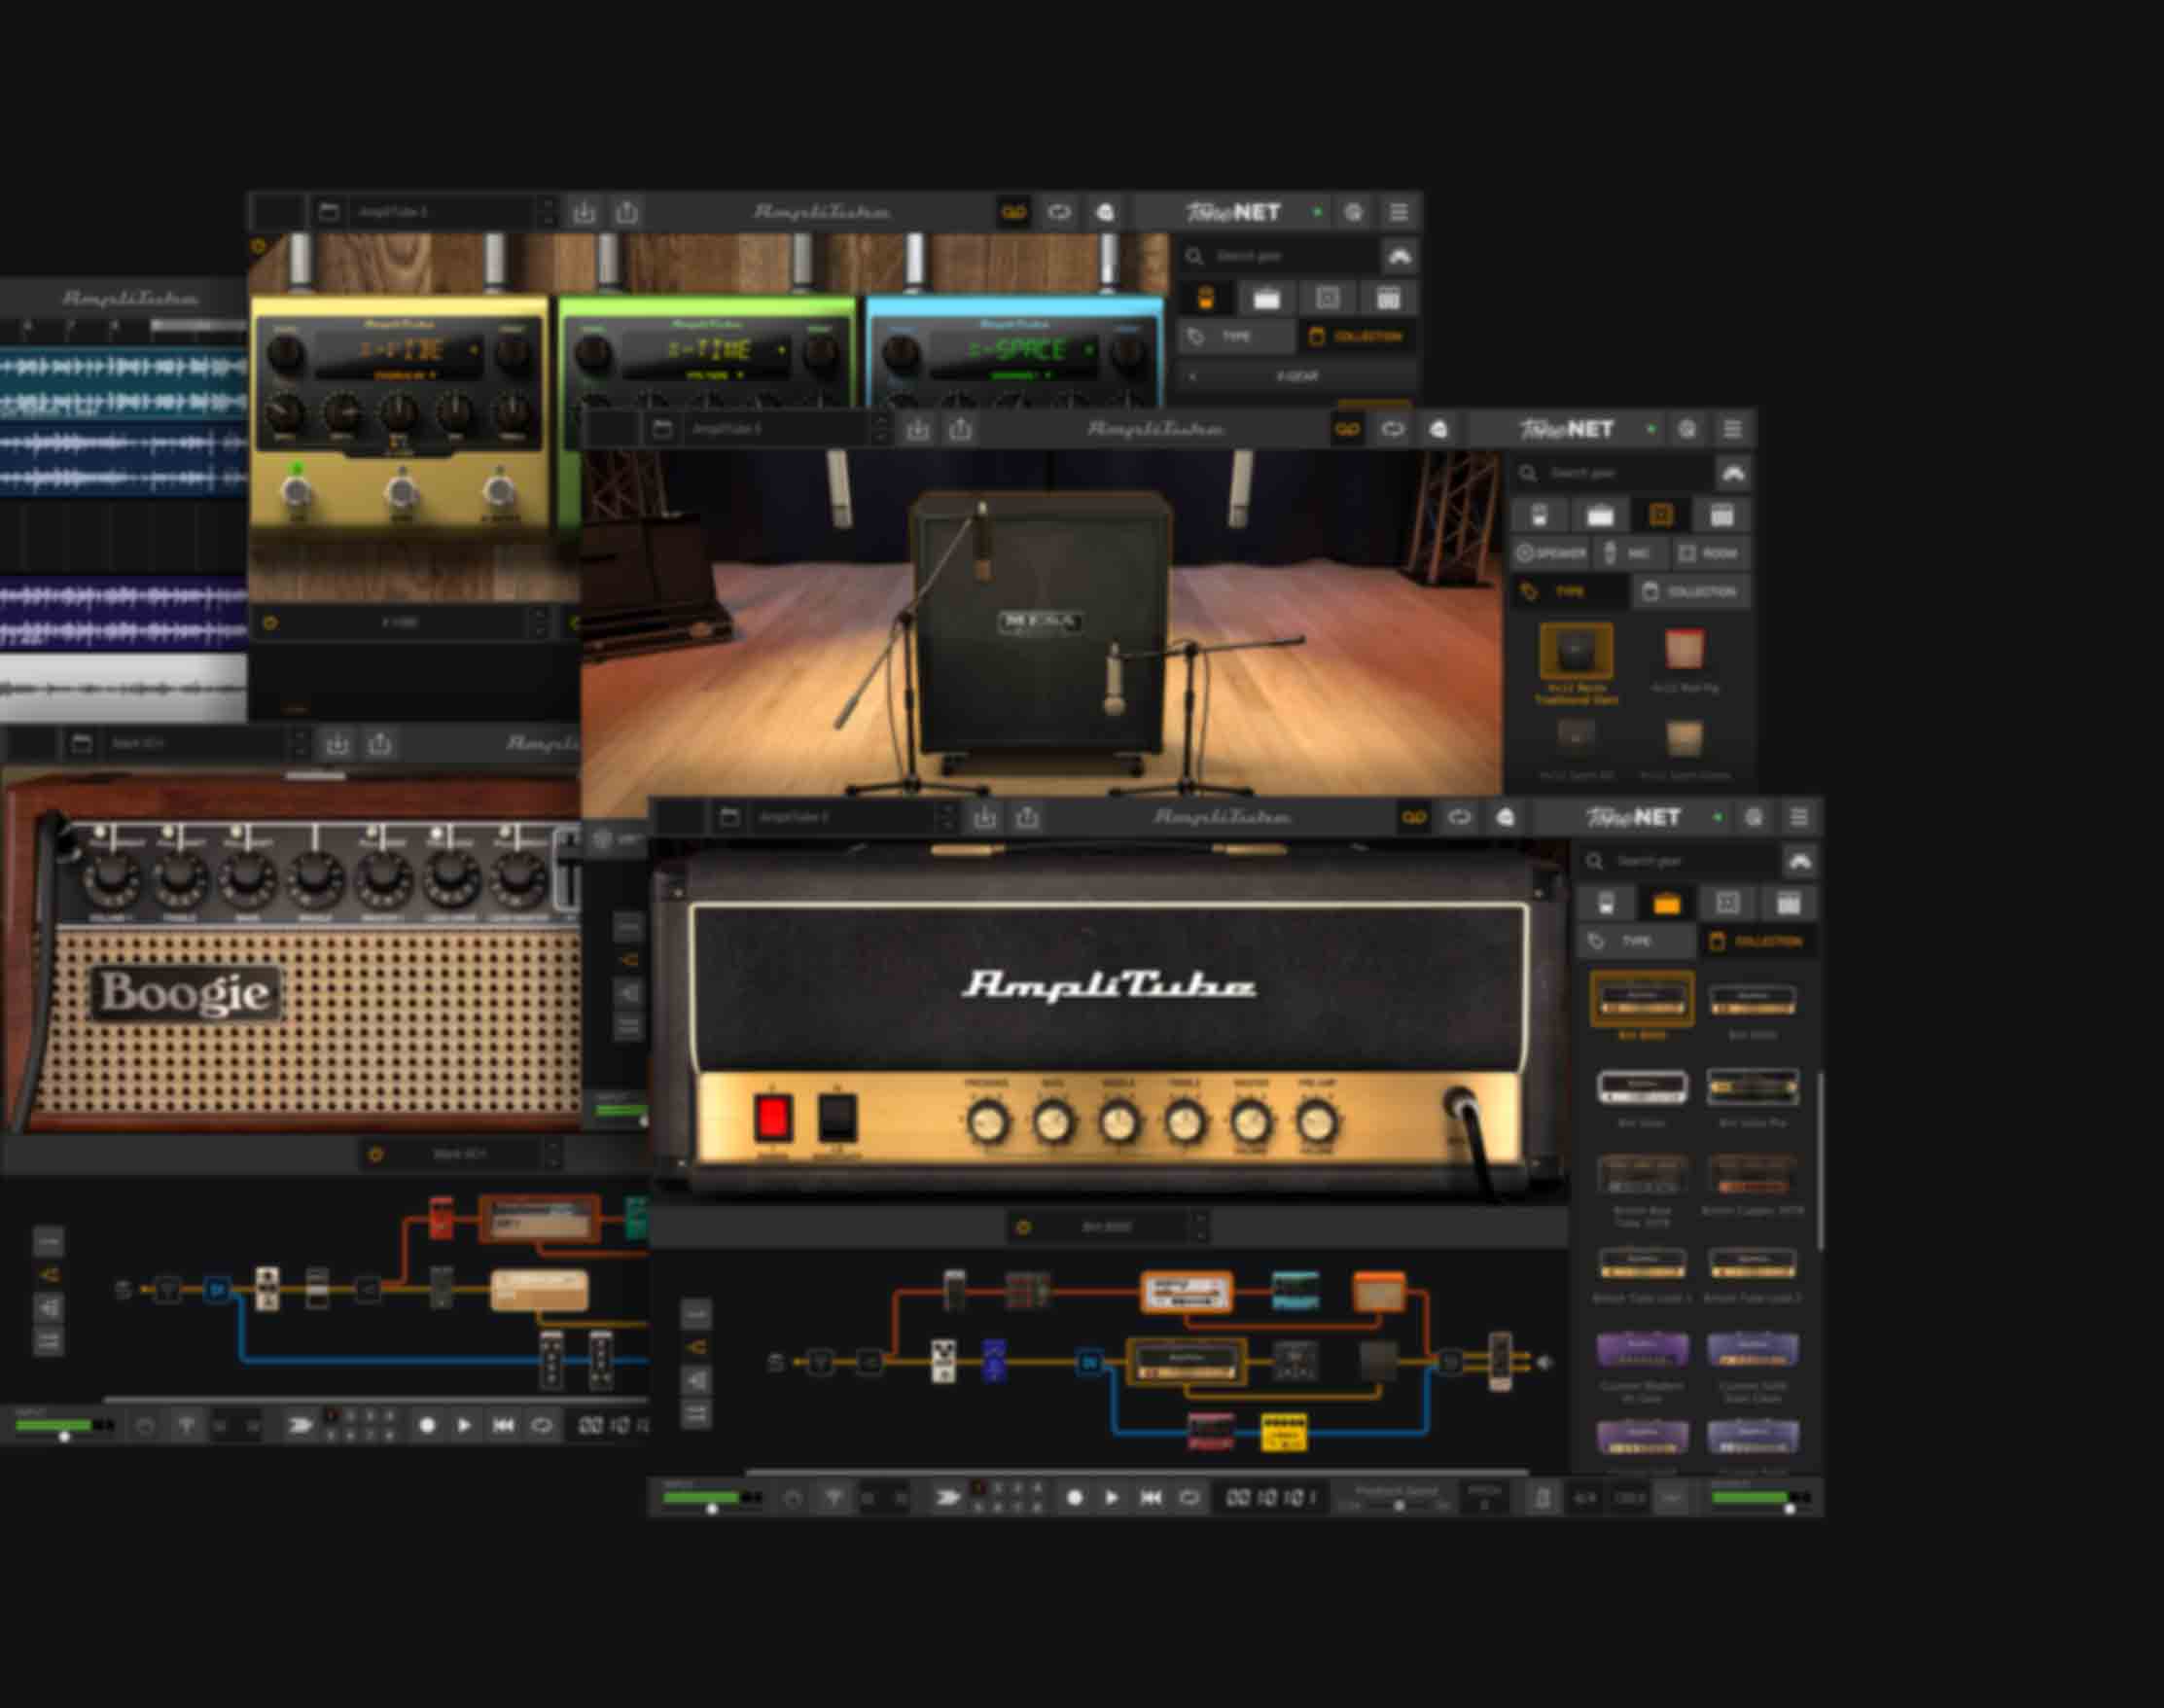Go back from X-GEAR list using chevron

coord(1192,377)
